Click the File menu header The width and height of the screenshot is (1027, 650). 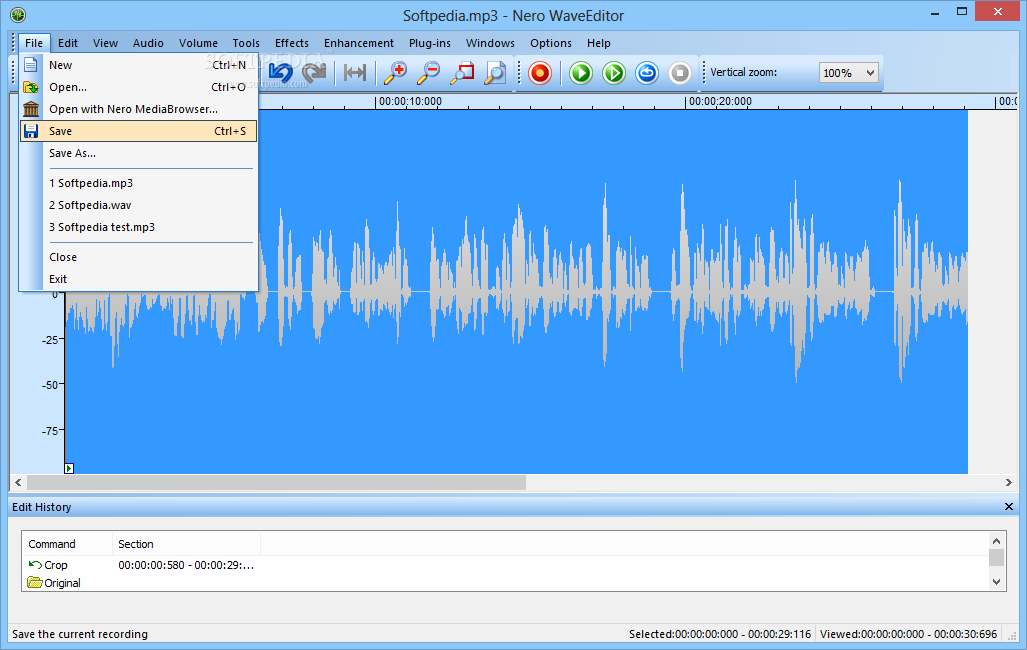[34, 43]
